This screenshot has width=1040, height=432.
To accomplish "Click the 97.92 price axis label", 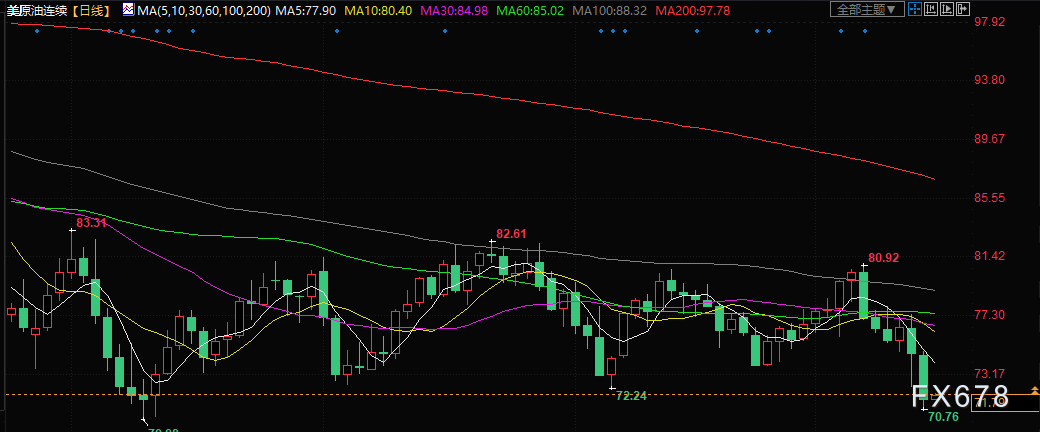I will tap(989, 22).
